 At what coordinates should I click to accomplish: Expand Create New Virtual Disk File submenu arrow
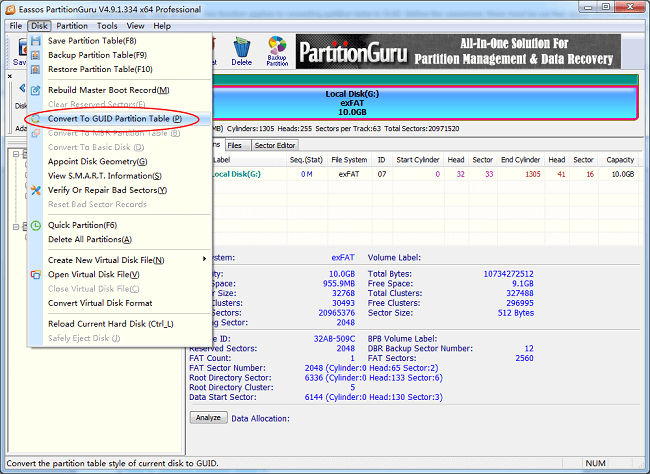[204, 259]
